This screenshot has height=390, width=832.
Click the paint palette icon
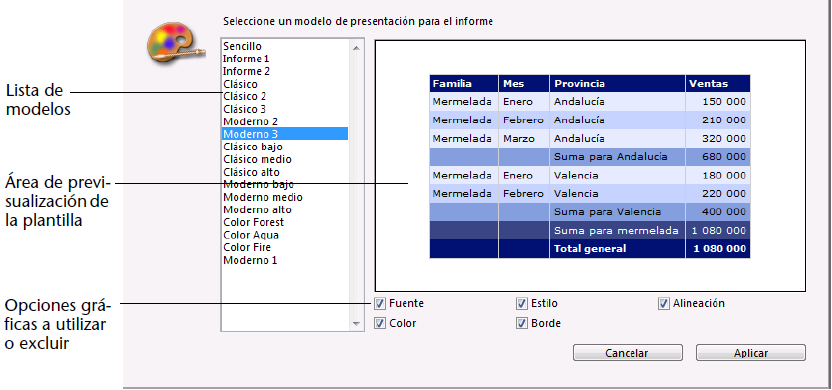pos(175,48)
